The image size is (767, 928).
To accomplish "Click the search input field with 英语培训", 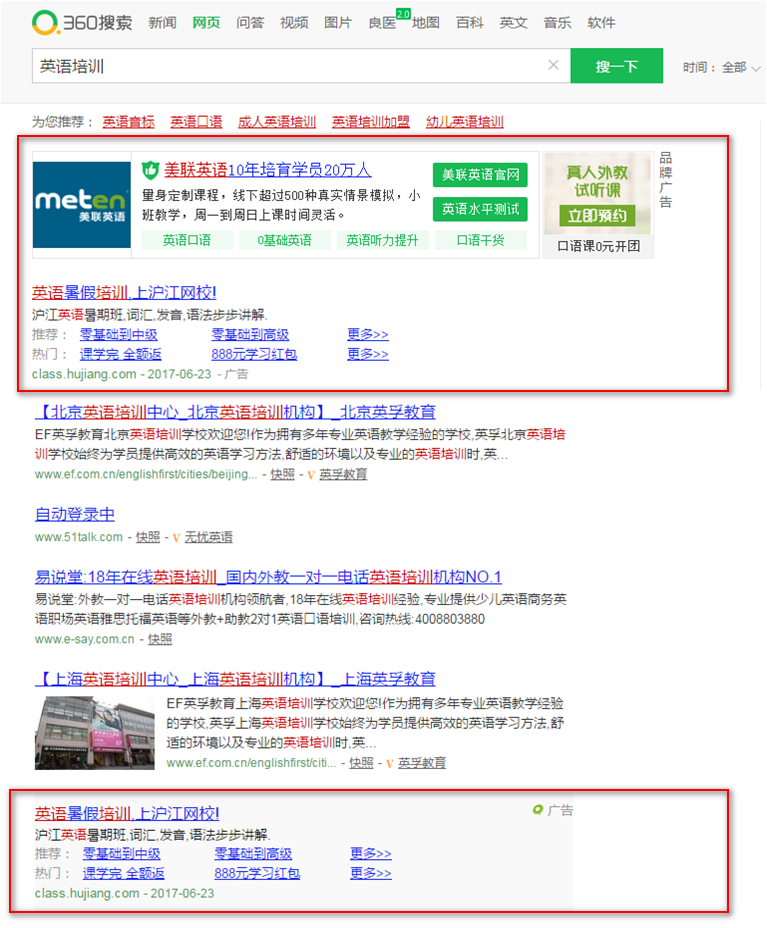I will tap(290, 66).
